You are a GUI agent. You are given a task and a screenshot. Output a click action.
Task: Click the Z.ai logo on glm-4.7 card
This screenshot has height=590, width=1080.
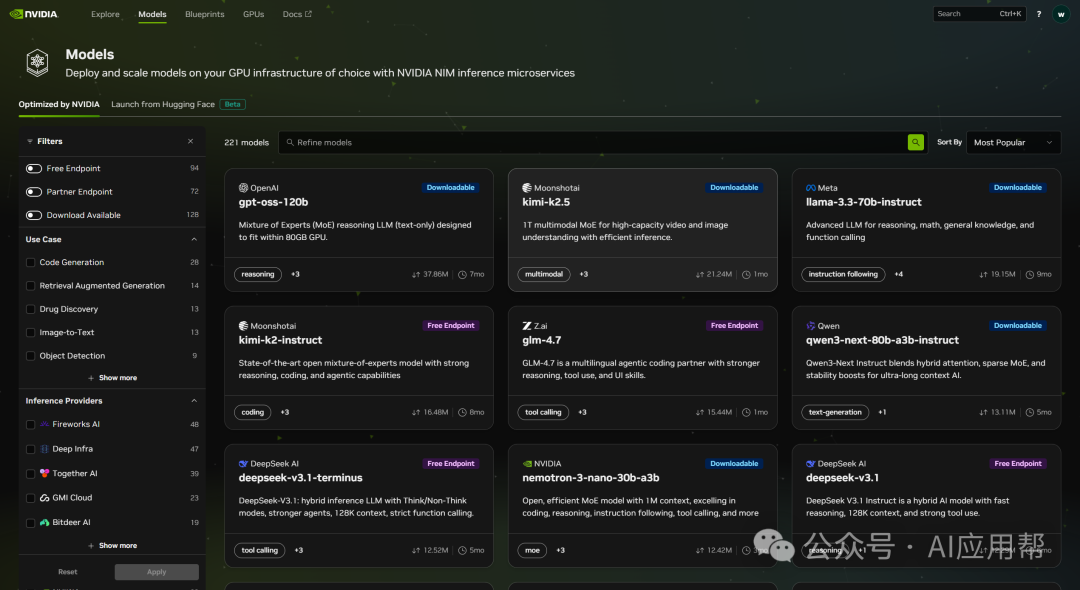pos(527,326)
